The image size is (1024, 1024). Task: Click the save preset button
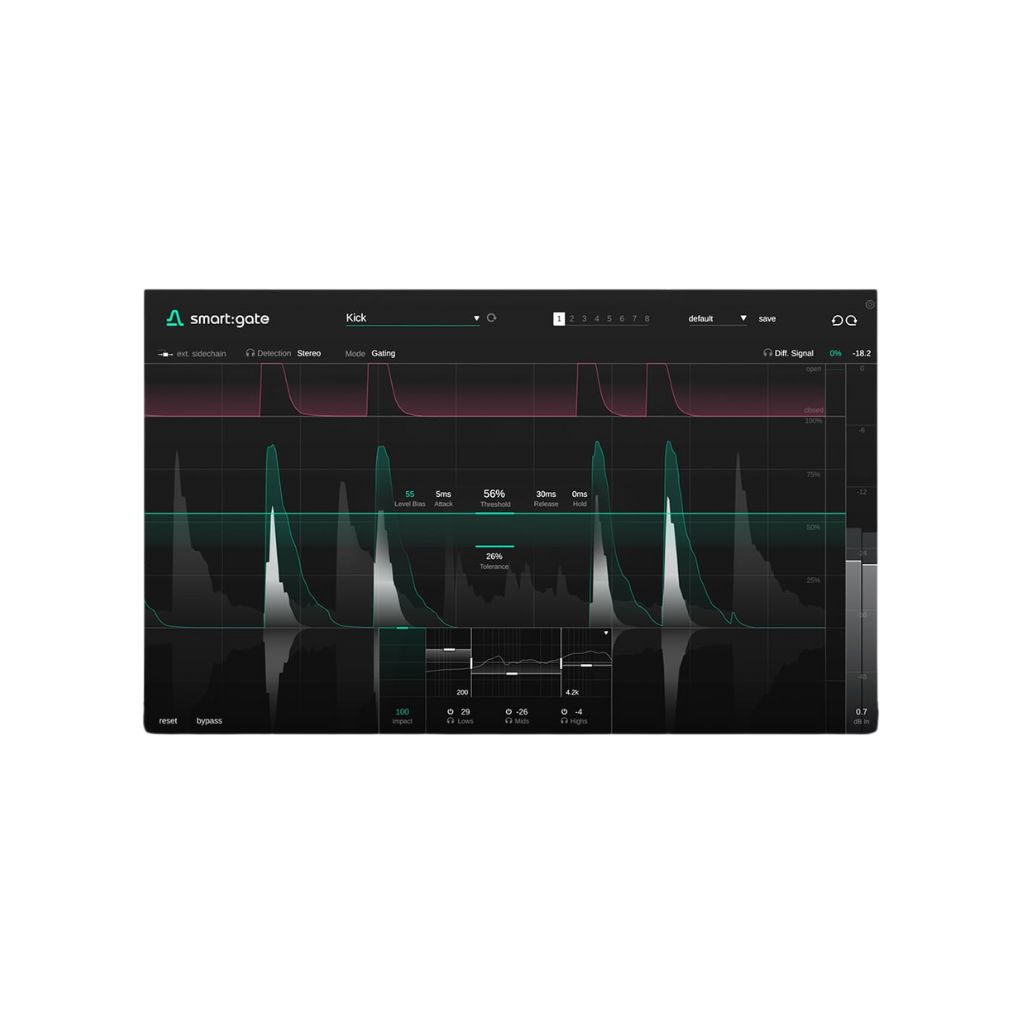tap(767, 319)
